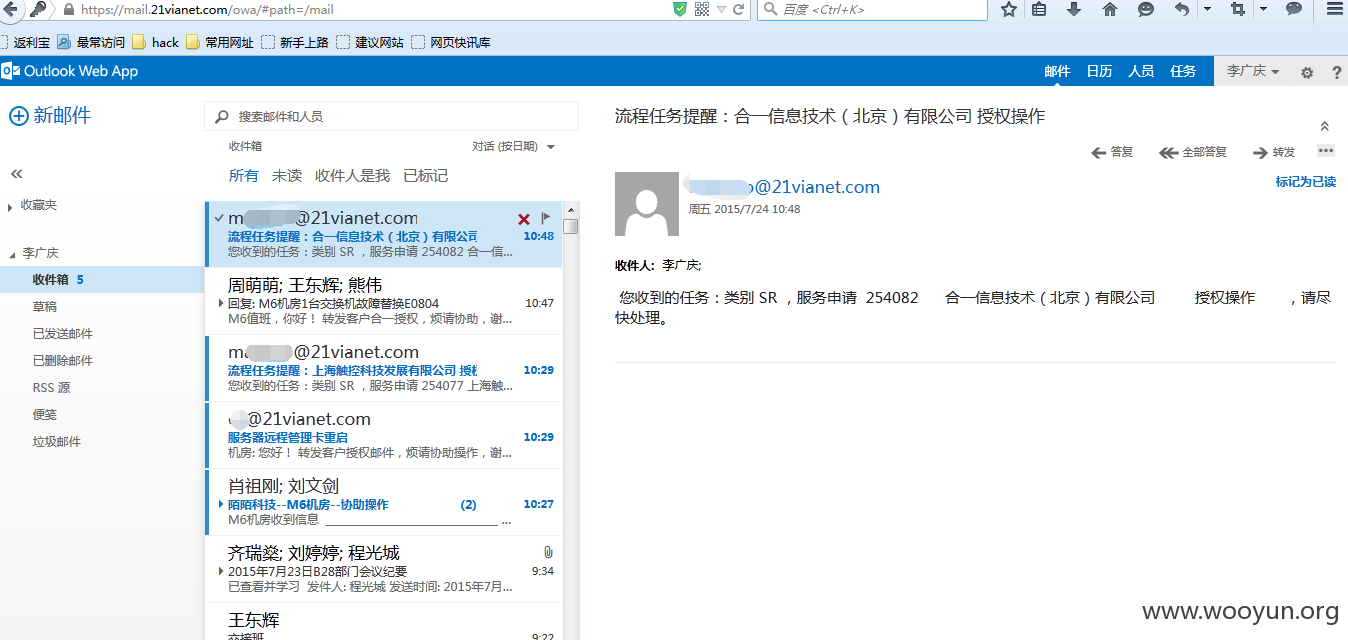
Task: Collapse the 李广庆 mailbox tree
Action: click(x=12, y=254)
